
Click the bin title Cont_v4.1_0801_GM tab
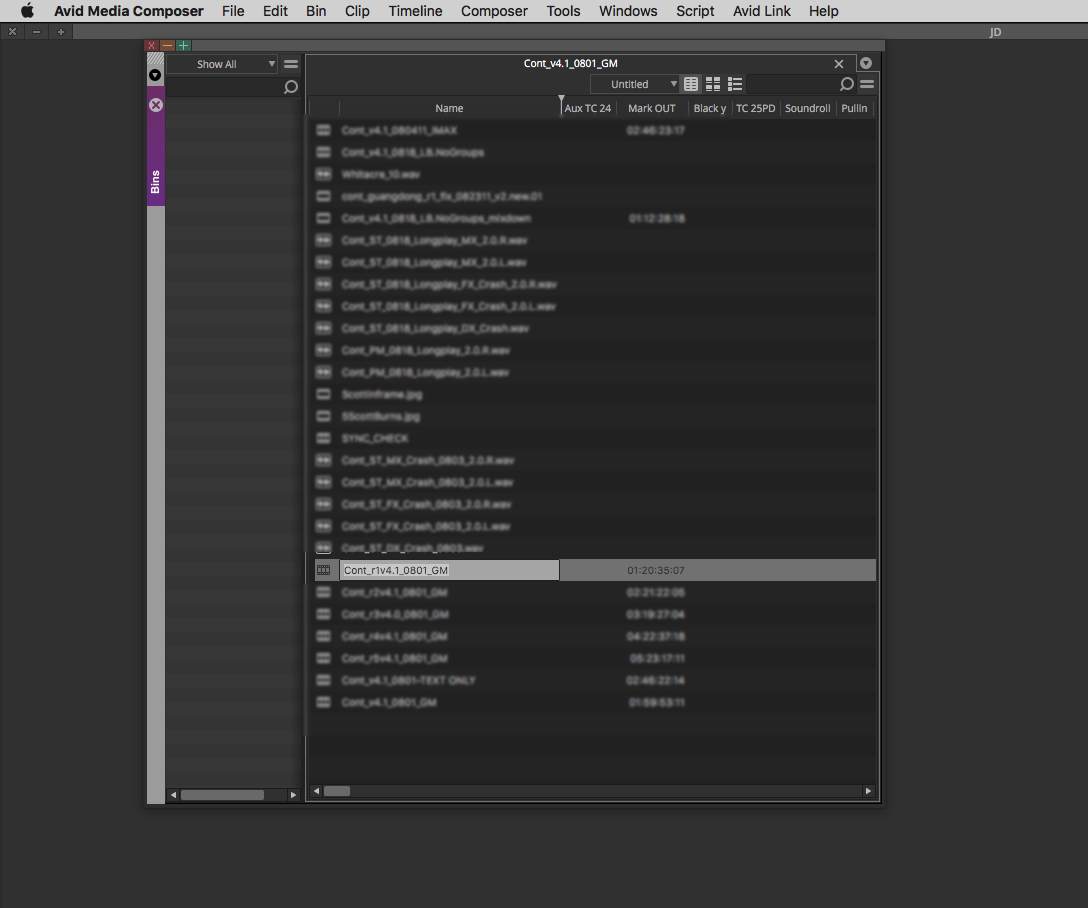[570, 63]
